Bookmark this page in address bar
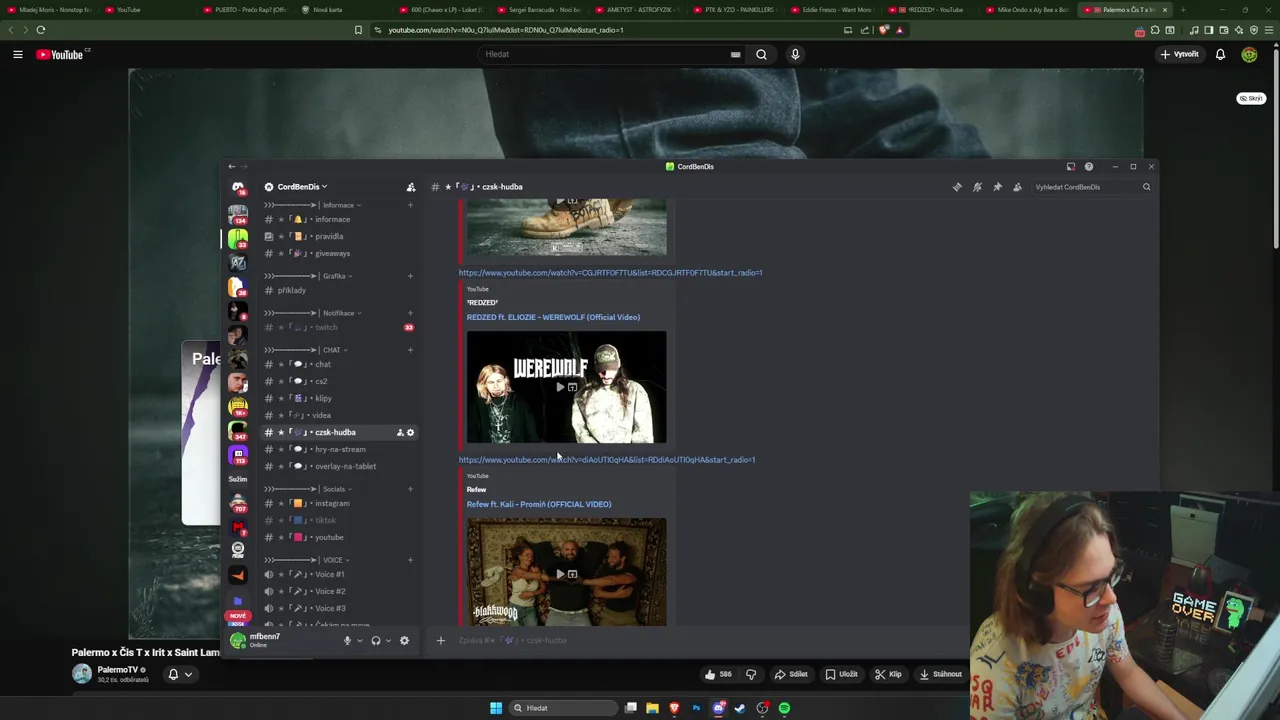1280x720 pixels. tap(358, 30)
